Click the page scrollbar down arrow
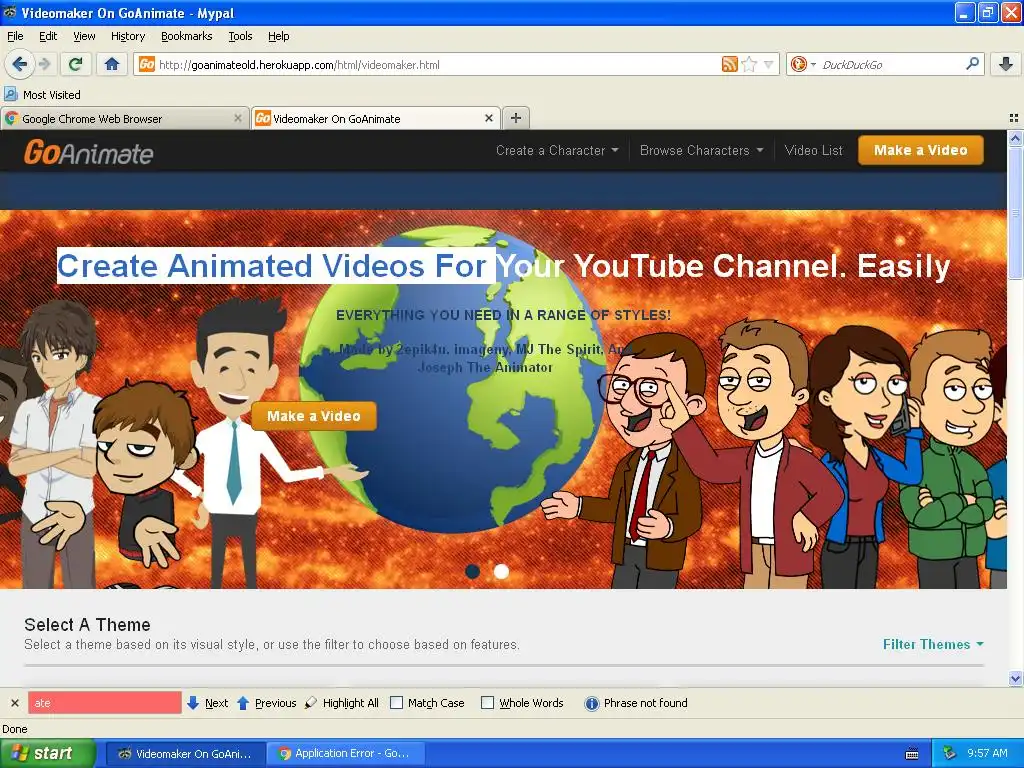 point(1015,679)
